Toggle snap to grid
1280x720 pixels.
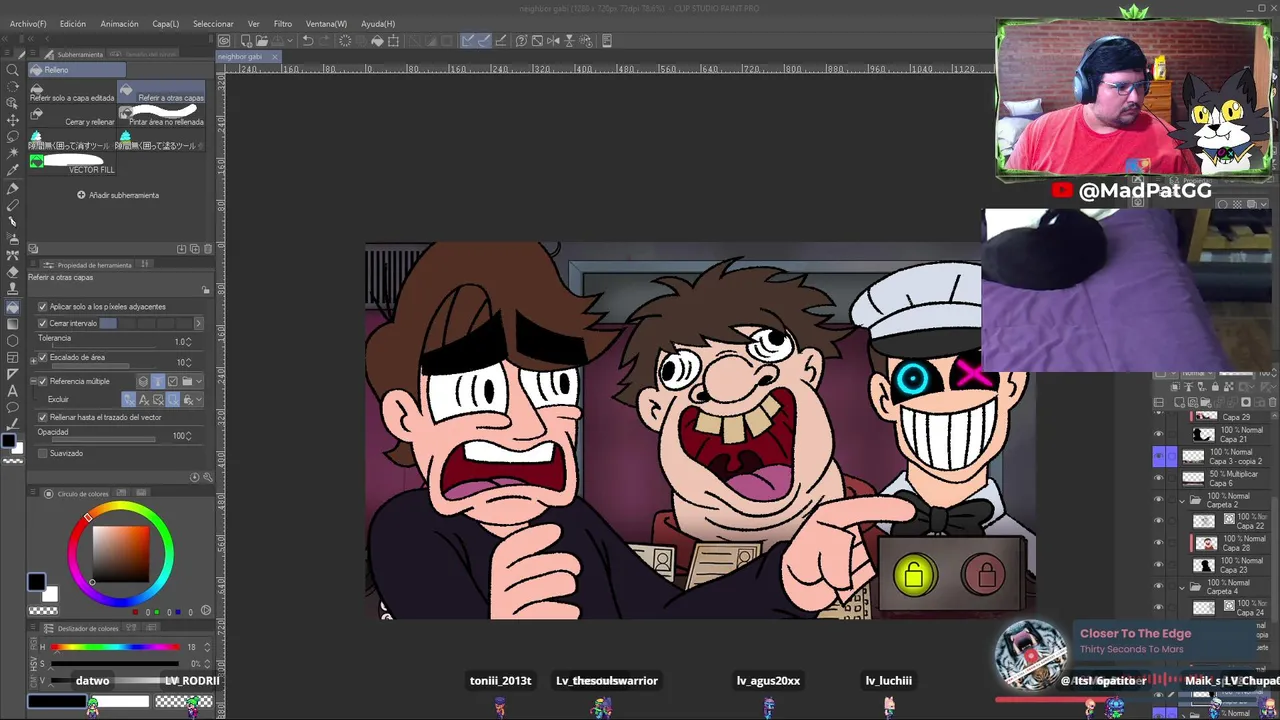501,41
